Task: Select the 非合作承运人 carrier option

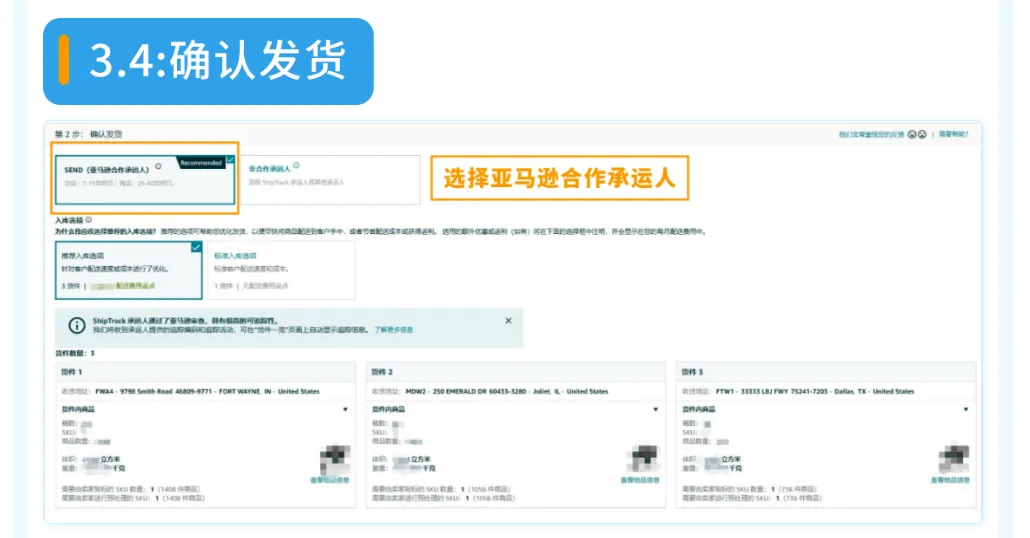Action: [330, 179]
